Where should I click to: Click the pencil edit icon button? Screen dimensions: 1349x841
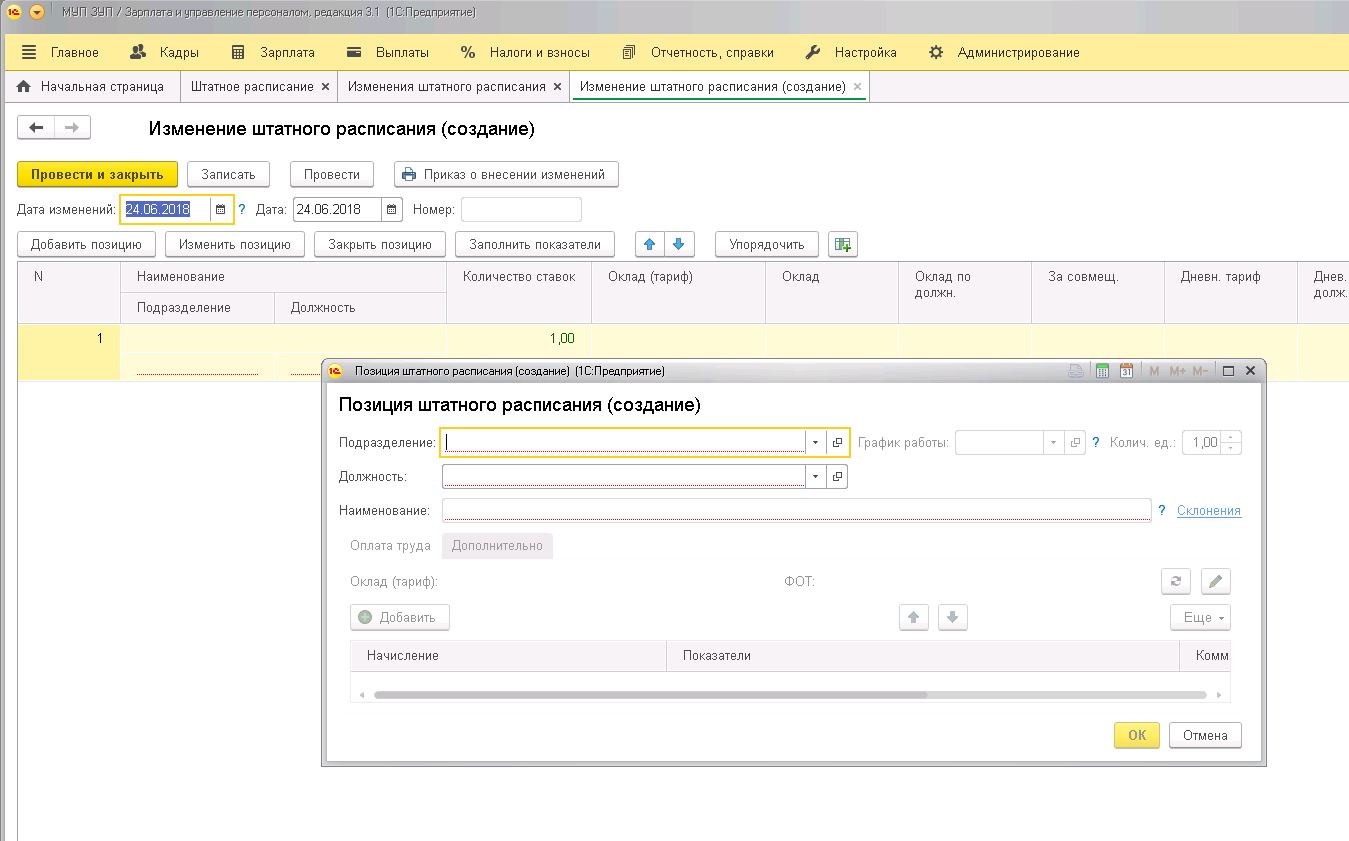coord(1216,581)
